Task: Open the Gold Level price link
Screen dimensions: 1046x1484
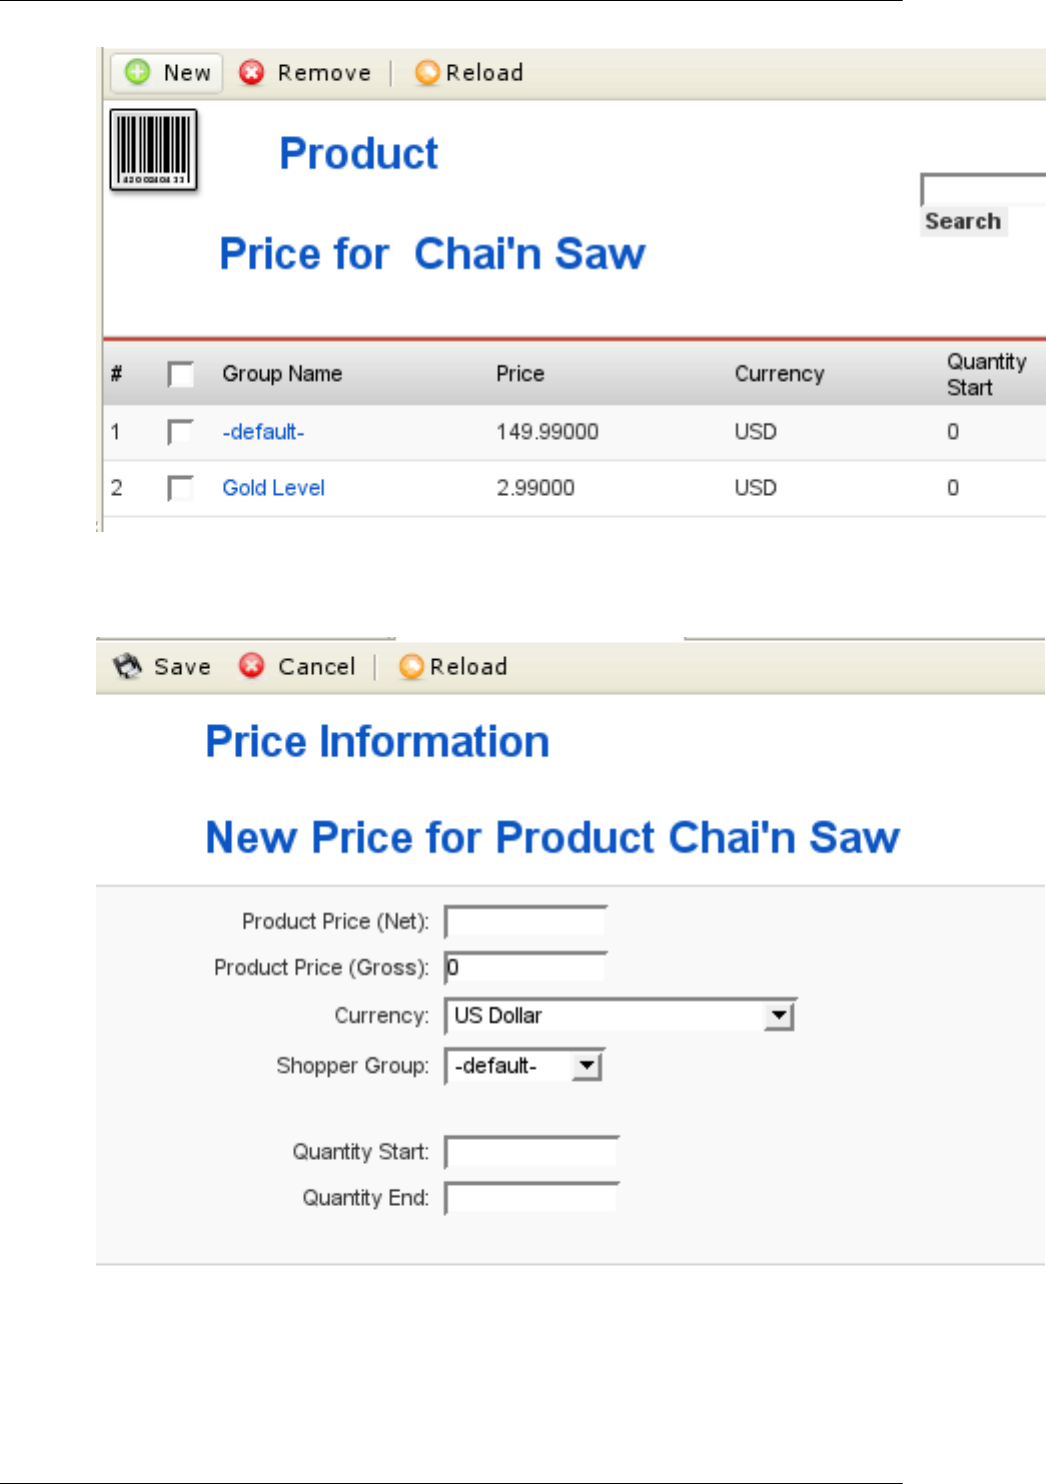Action: [x=273, y=488]
